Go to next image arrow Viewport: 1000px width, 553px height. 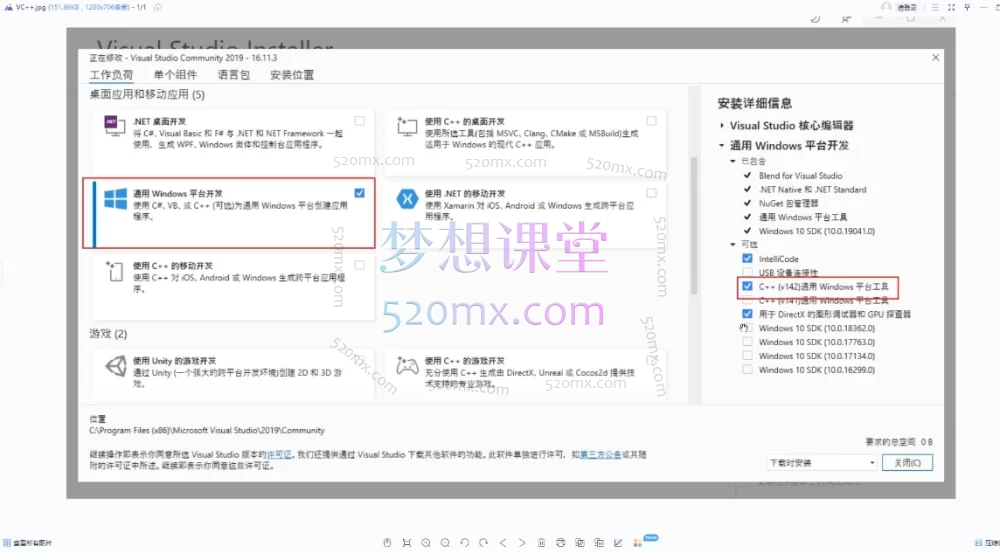522,543
